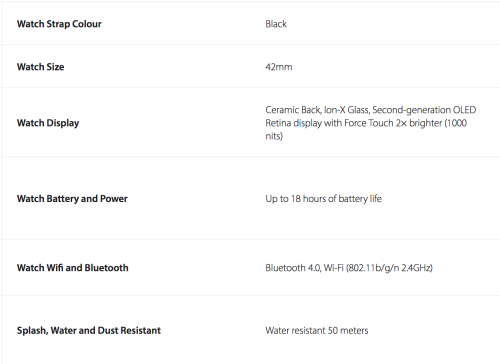This screenshot has height=364, width=500.
Task: Select the Watch Wifi and Bluetooth label
Action: click(72, 268)
